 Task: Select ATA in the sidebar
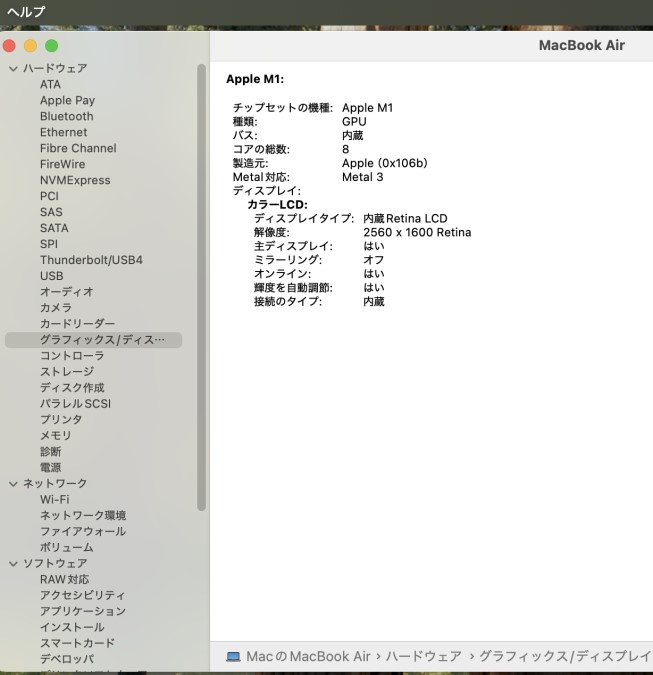point(50,84)
